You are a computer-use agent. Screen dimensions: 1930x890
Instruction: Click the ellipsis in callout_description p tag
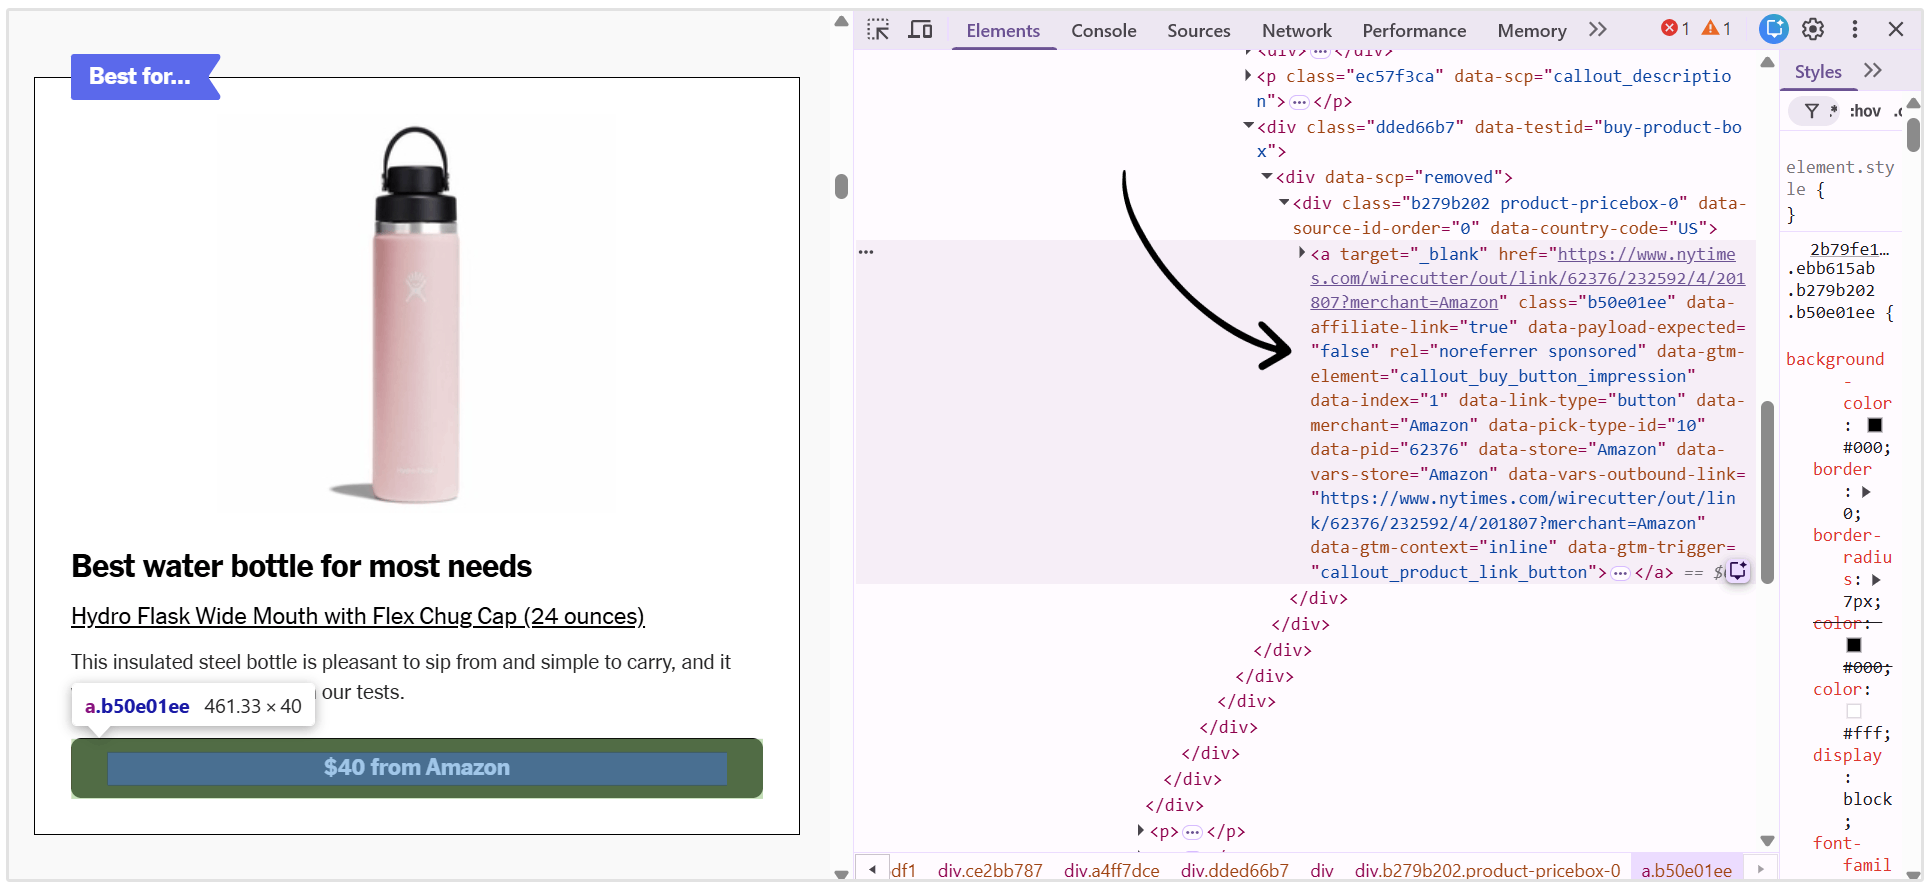click(x=1299, y=102)
